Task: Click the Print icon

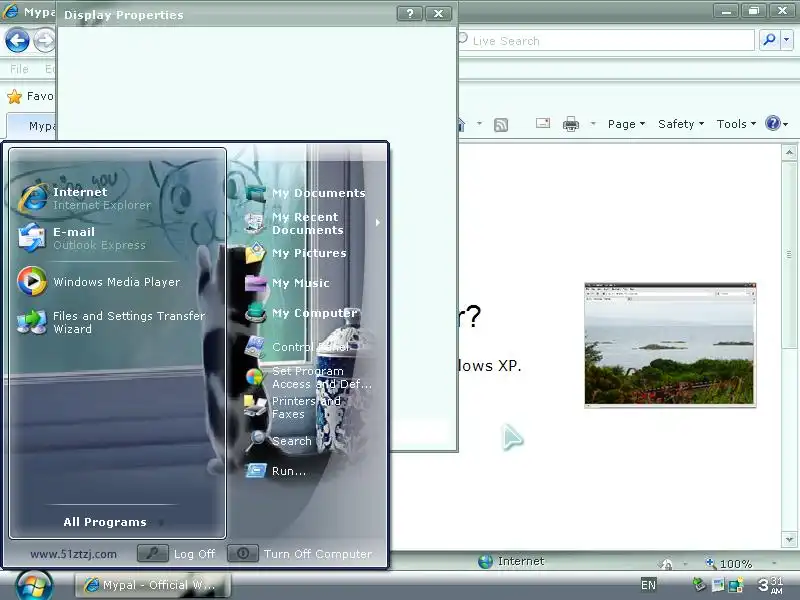Action: click(570, 124)
